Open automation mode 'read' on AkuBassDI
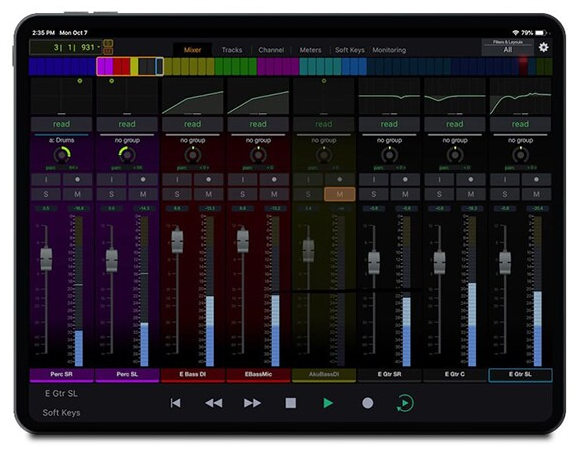 (x=324, y=124)
